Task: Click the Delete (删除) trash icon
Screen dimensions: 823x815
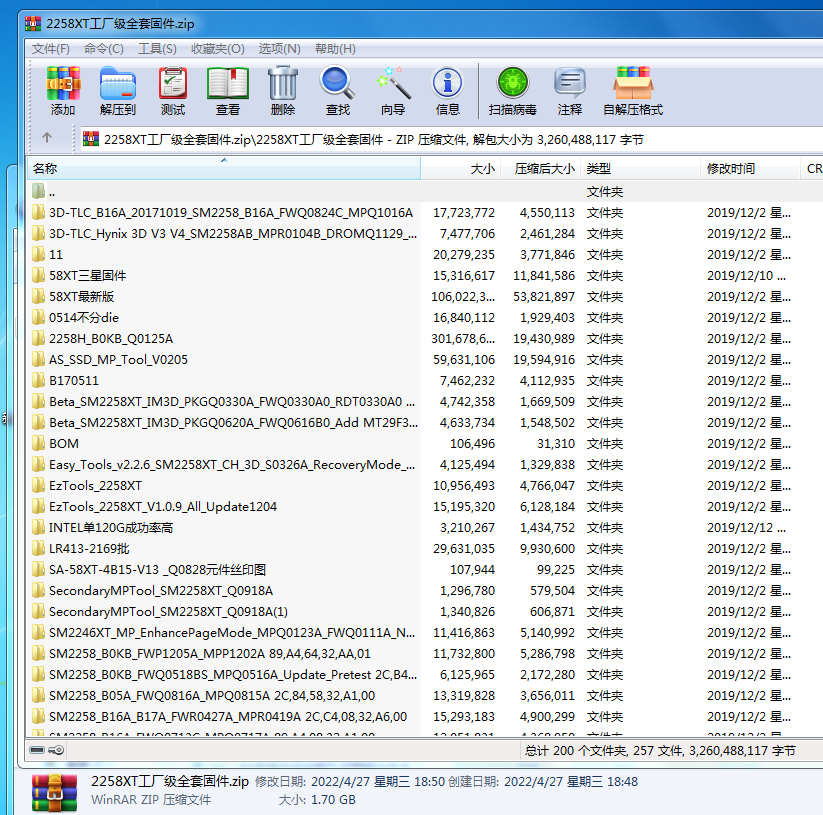Action: click(283, 90)
